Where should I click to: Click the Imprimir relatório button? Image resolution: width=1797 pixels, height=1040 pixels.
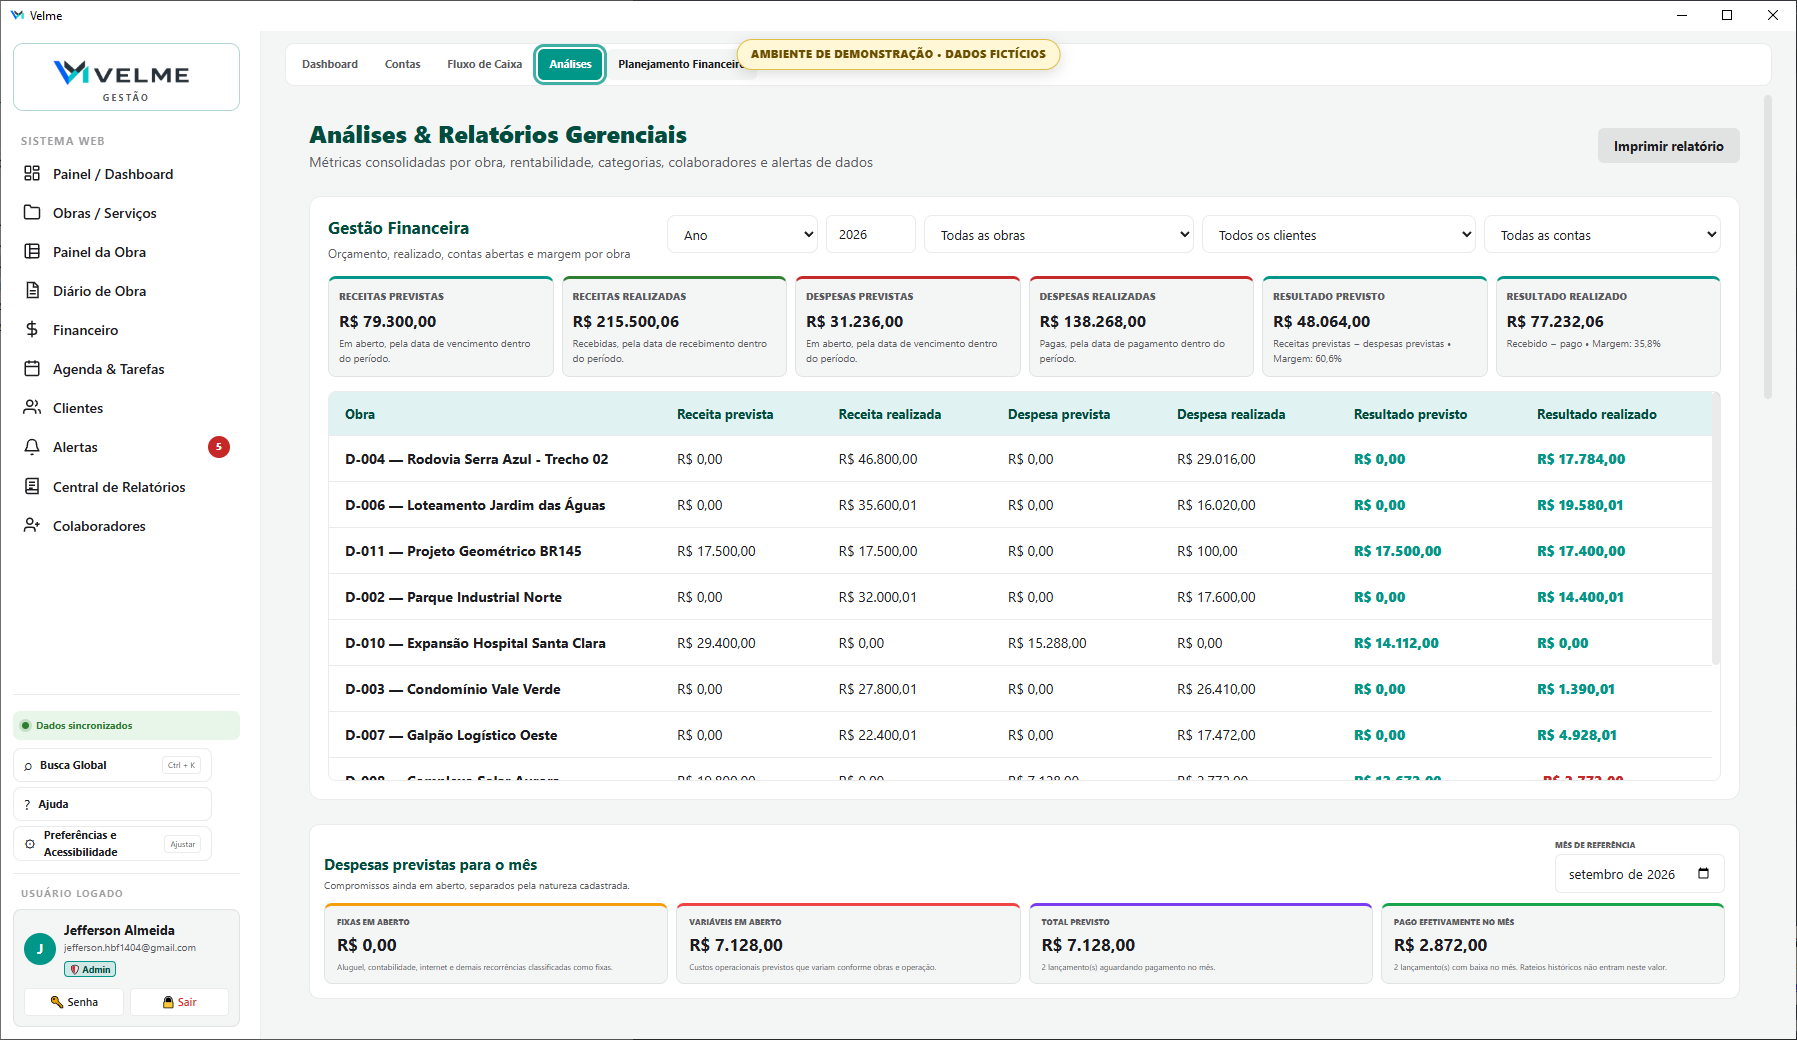click(x=1668, y=146)
